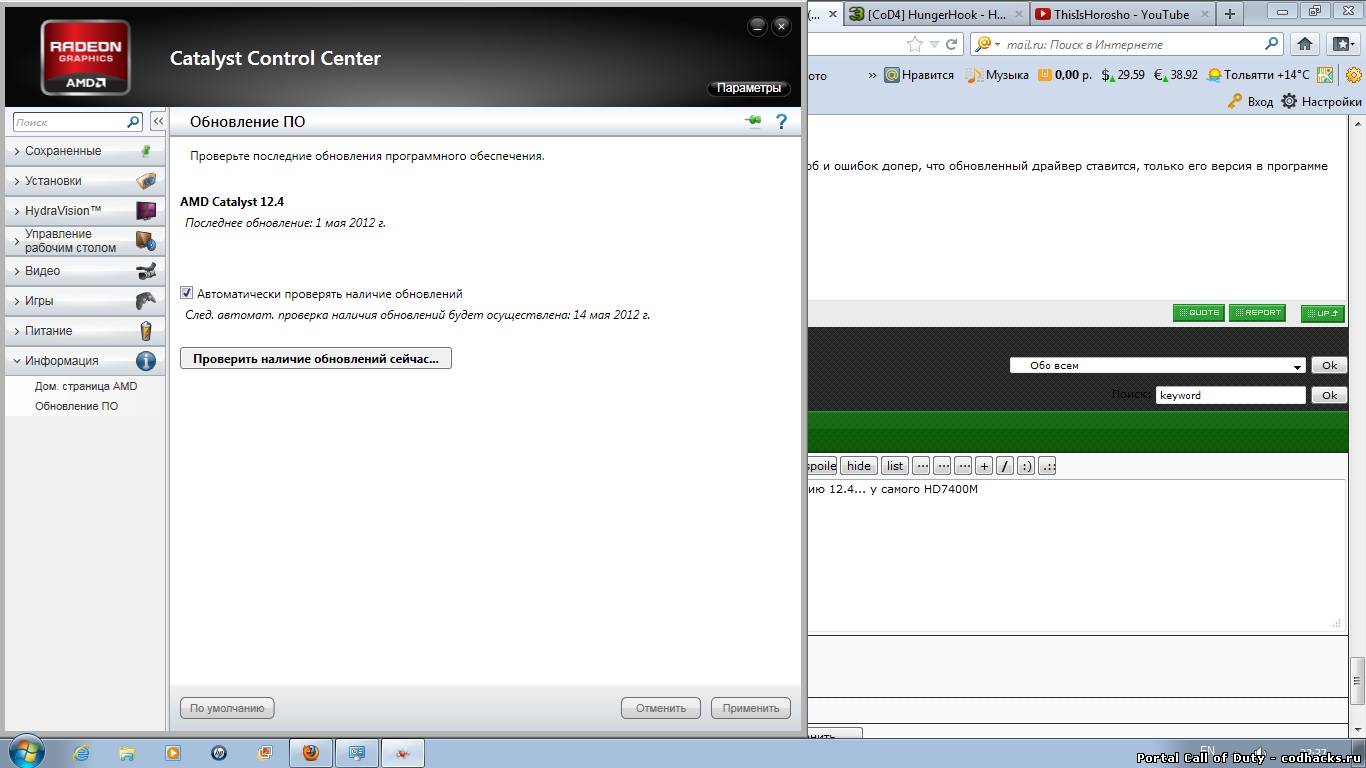Switch to [CoD4] HungerHook browser tab
This screenshot has height=768, width=1366.
937,14
